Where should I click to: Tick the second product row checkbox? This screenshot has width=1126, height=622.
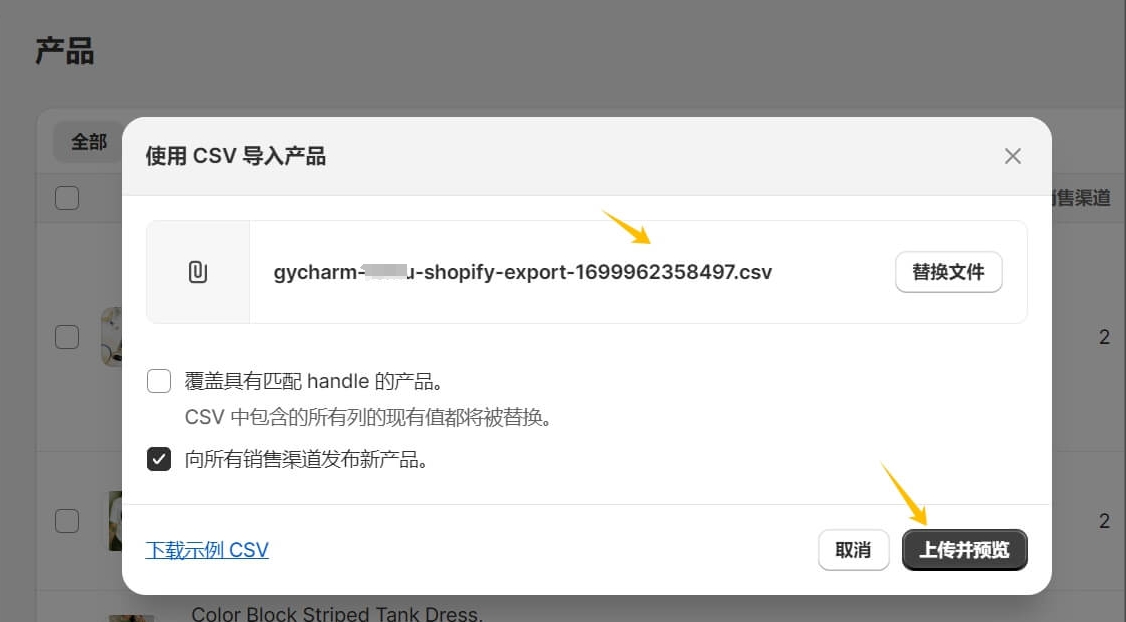67,521
